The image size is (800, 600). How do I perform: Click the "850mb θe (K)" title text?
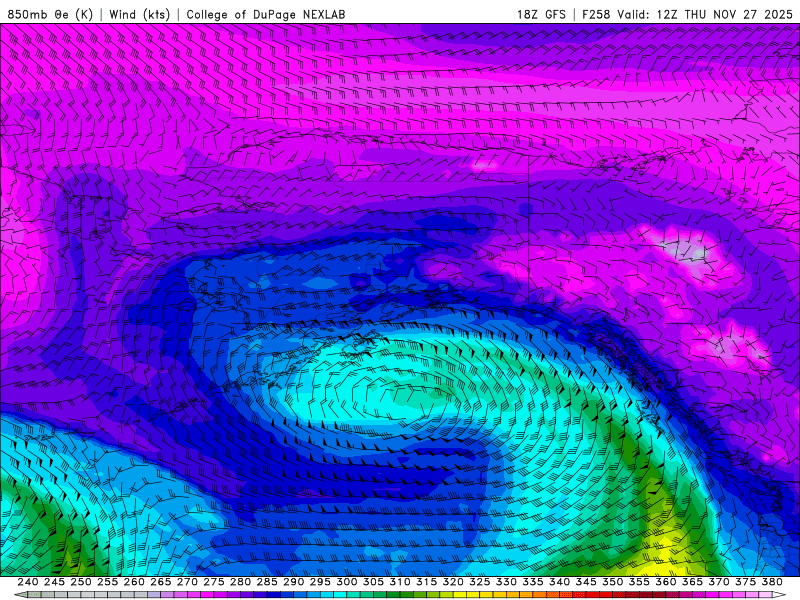pos(50,14)
